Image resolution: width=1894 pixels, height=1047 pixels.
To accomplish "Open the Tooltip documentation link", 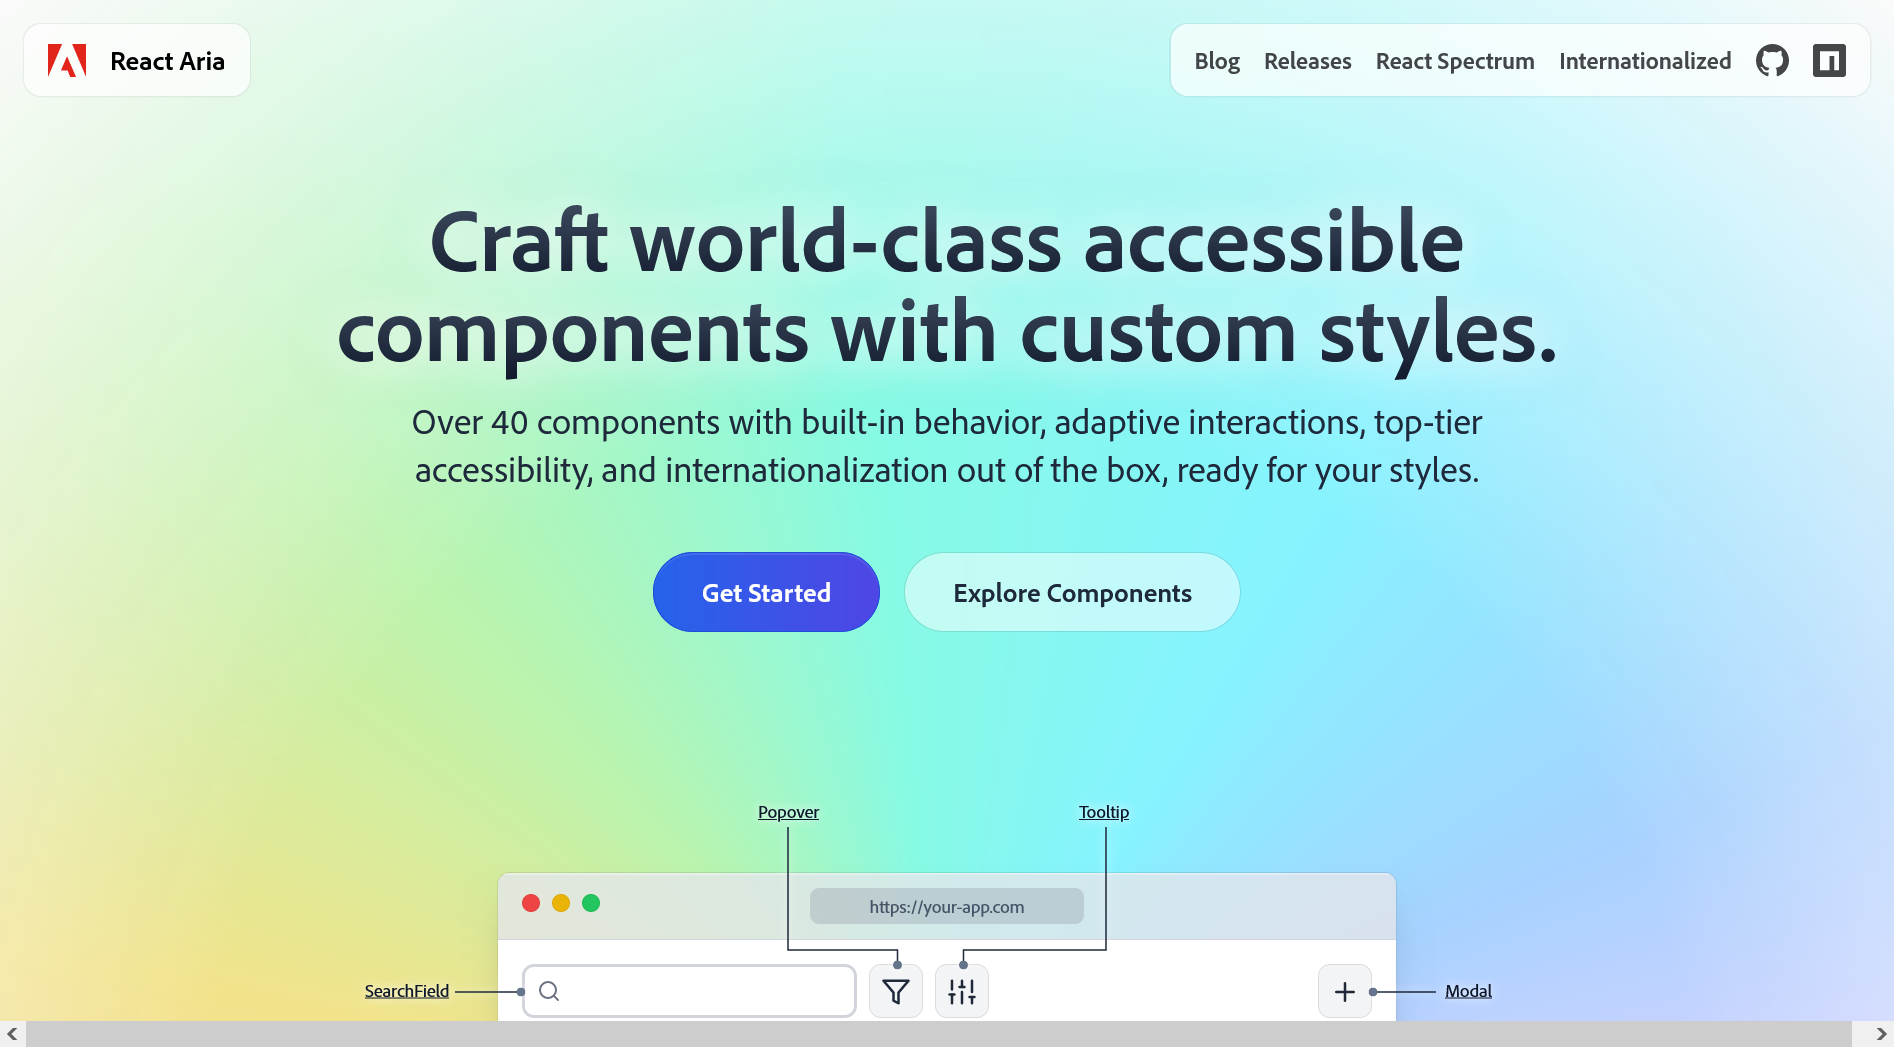I will (1103, 812).
